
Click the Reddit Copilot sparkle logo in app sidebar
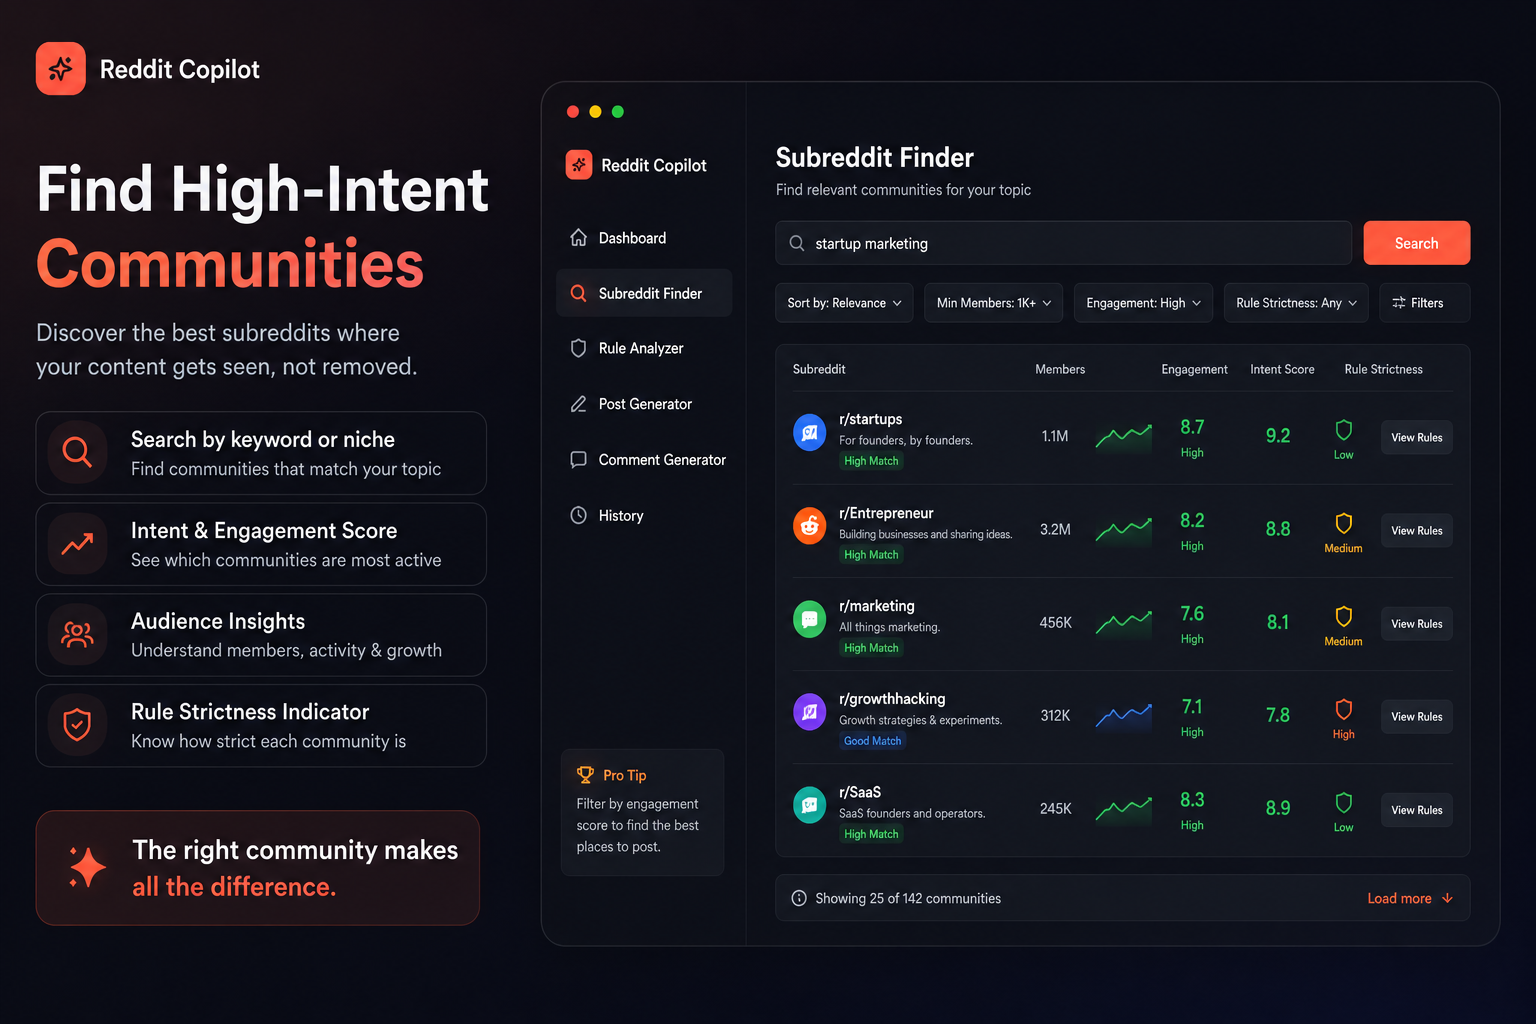(x=579, y=165)
